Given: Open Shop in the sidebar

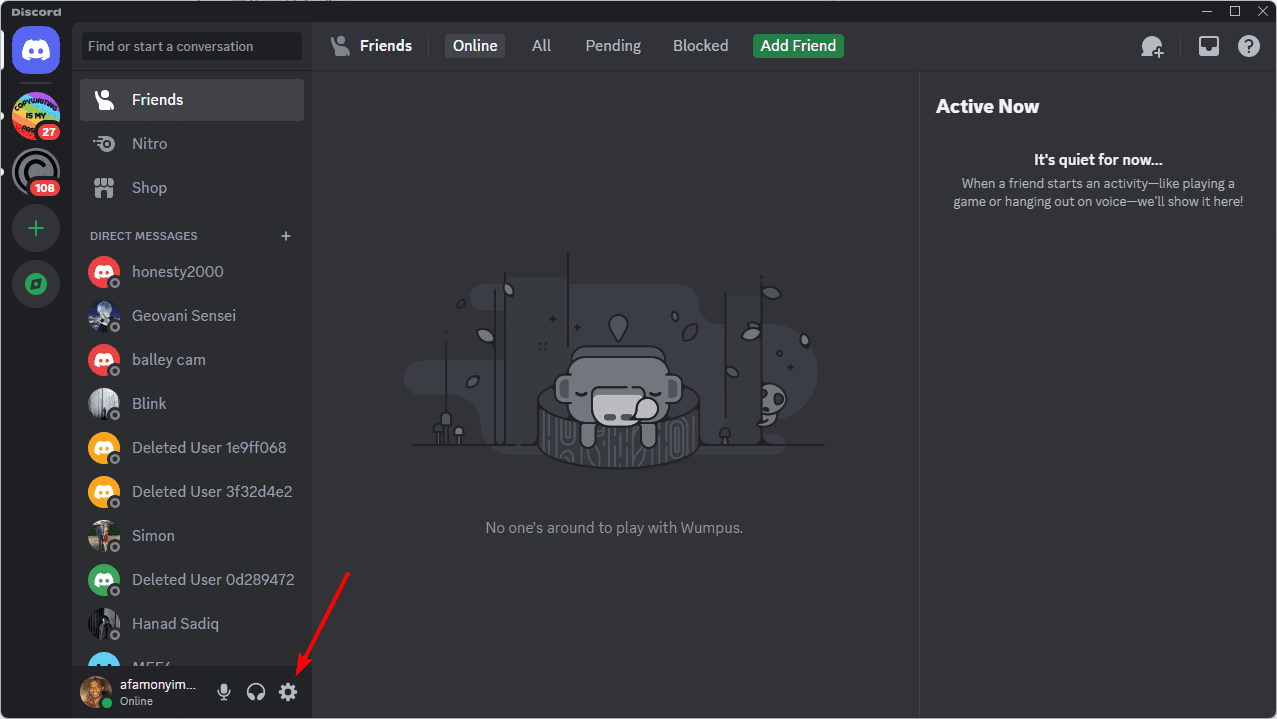Looking at the screenshot, I should (192, 188).
